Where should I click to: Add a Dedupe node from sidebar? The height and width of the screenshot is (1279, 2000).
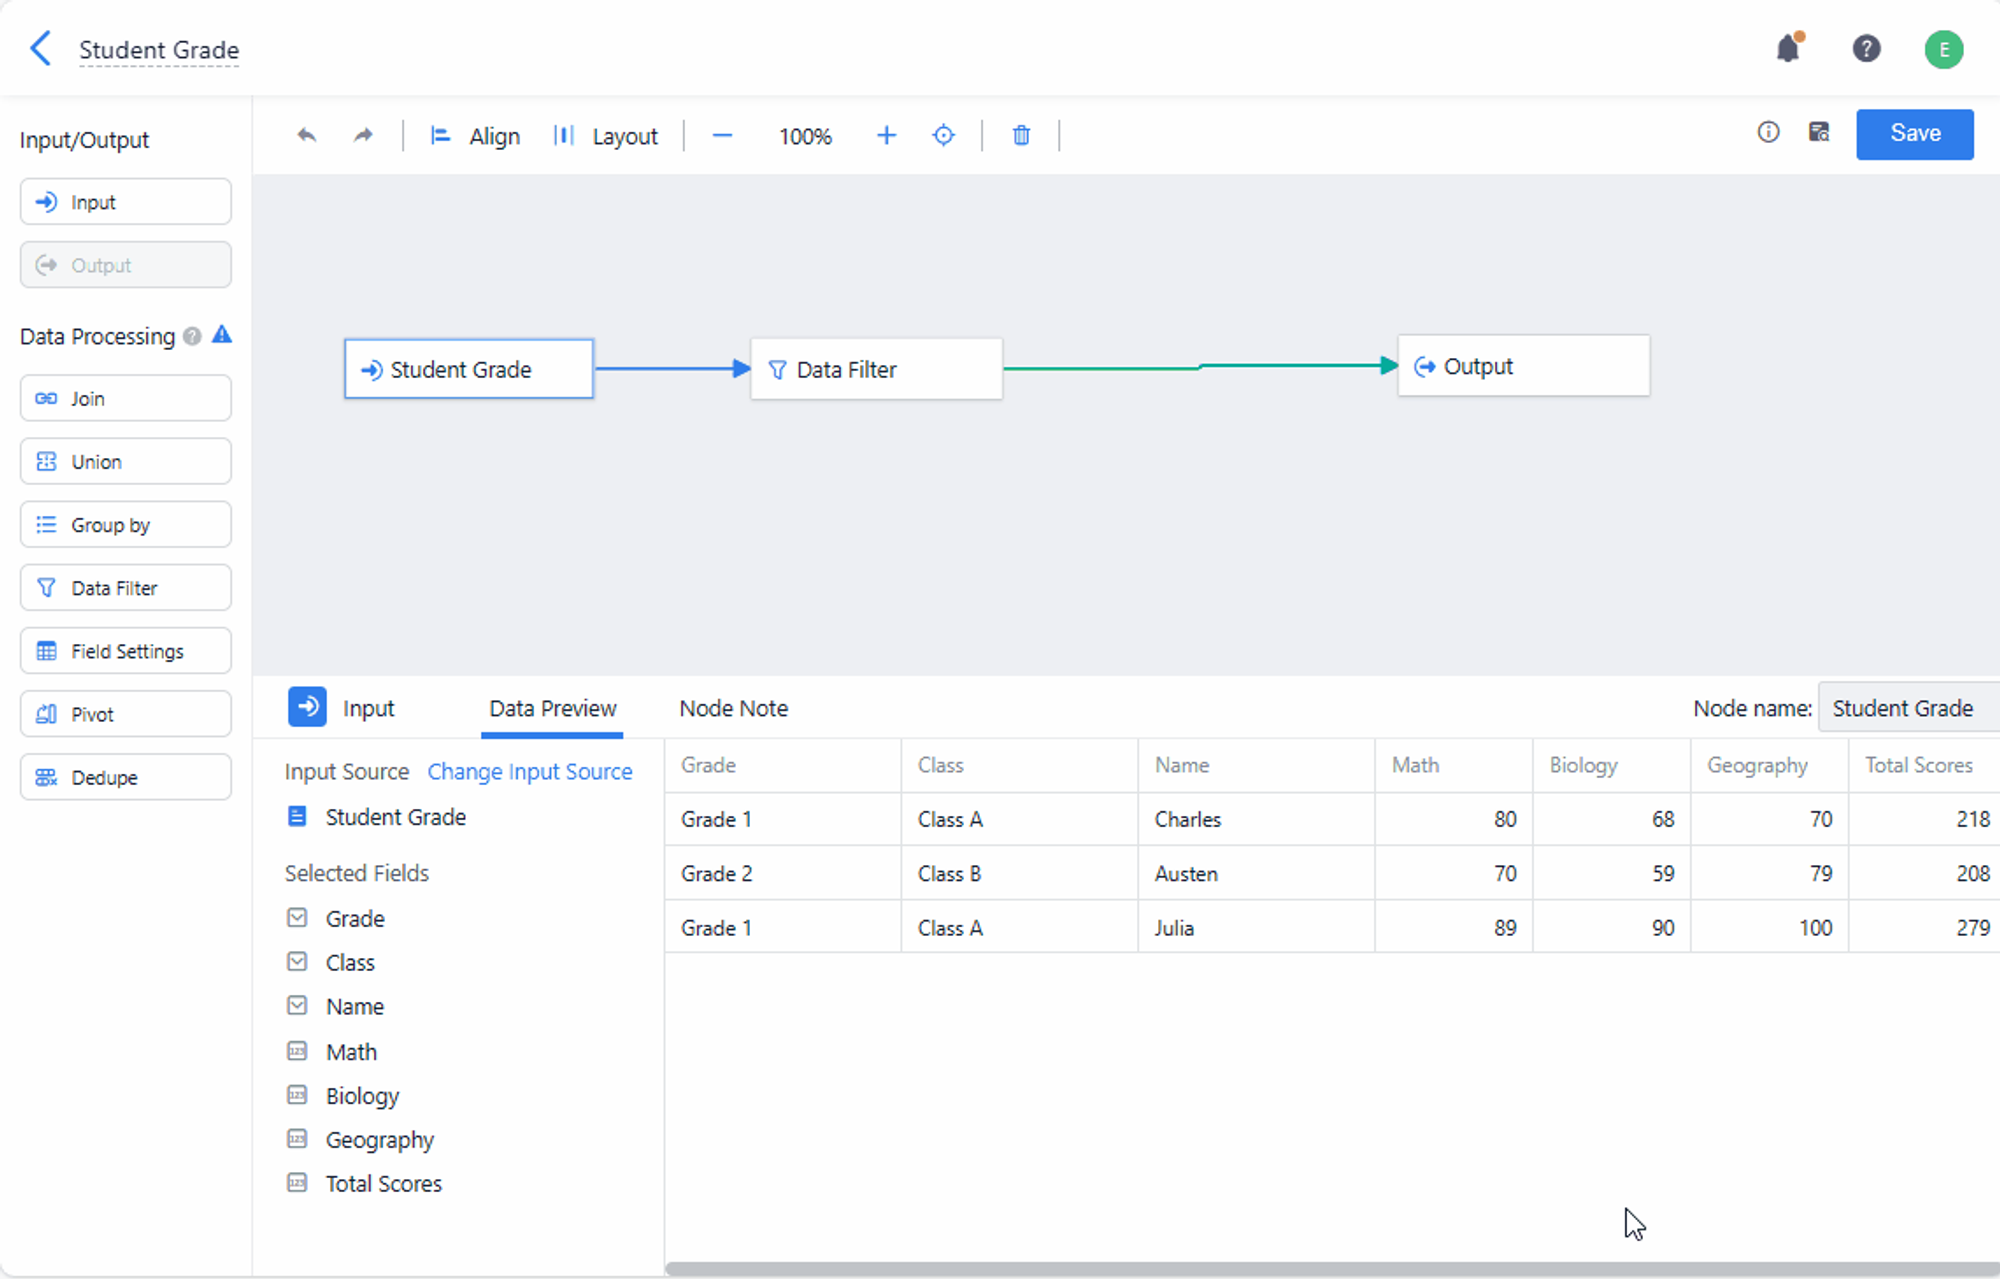[126, 777]
